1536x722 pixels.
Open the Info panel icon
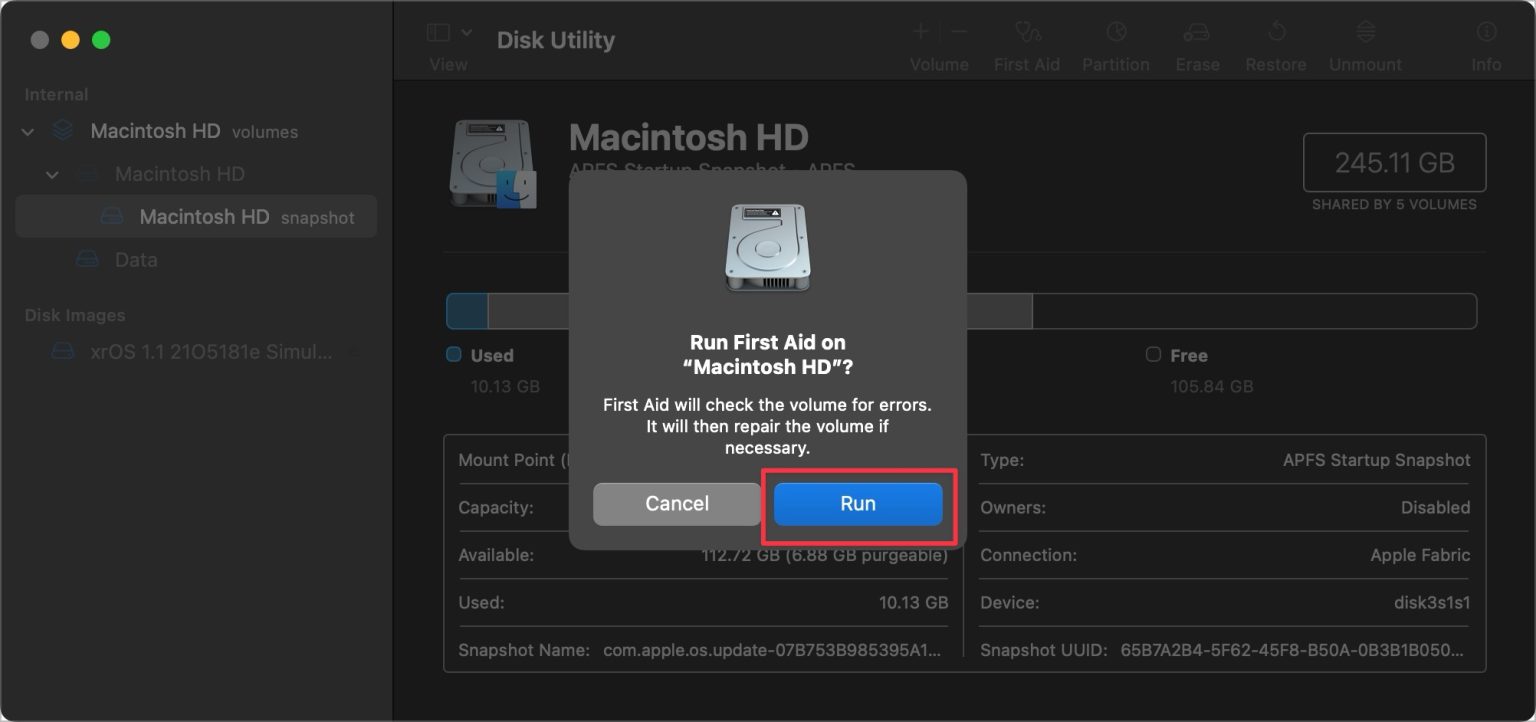pyautogui.click(x=1486, y=42)
